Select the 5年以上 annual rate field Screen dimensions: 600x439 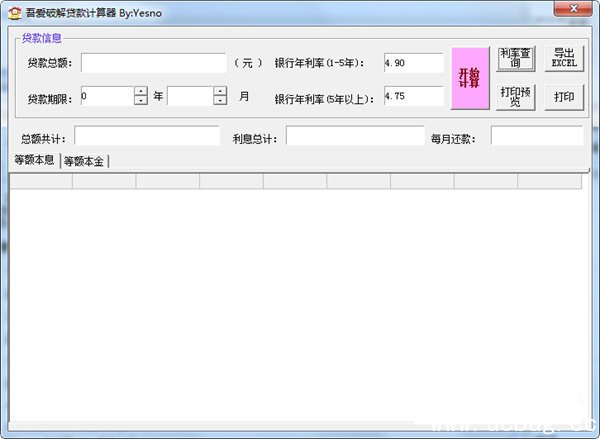(413, 97)
